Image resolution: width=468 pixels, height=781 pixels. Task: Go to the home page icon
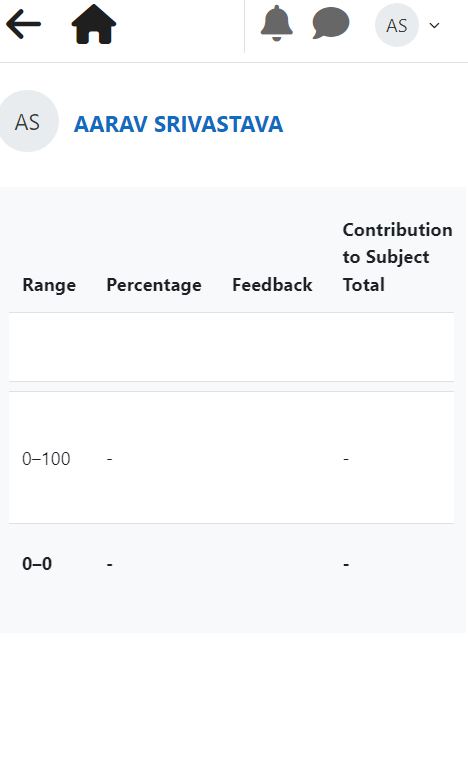(x=94, y=24)
